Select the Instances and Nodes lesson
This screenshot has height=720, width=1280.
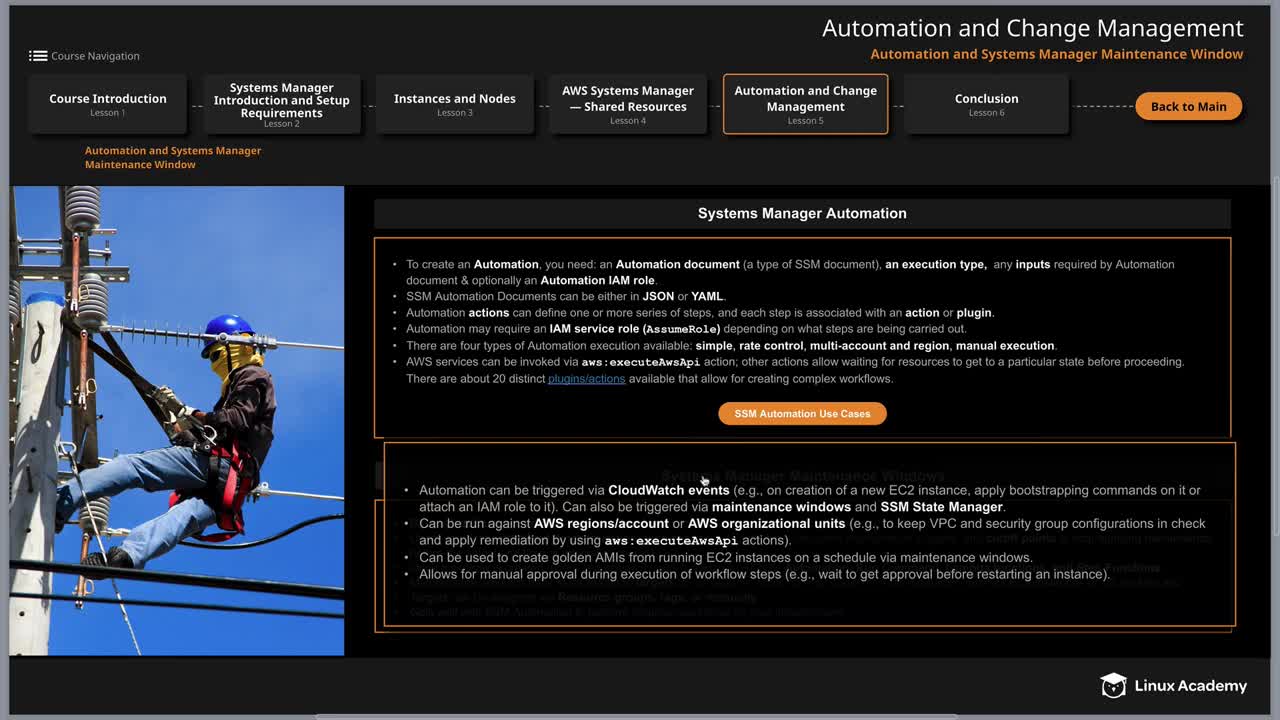pyautogui.click(x=455, y=104)
